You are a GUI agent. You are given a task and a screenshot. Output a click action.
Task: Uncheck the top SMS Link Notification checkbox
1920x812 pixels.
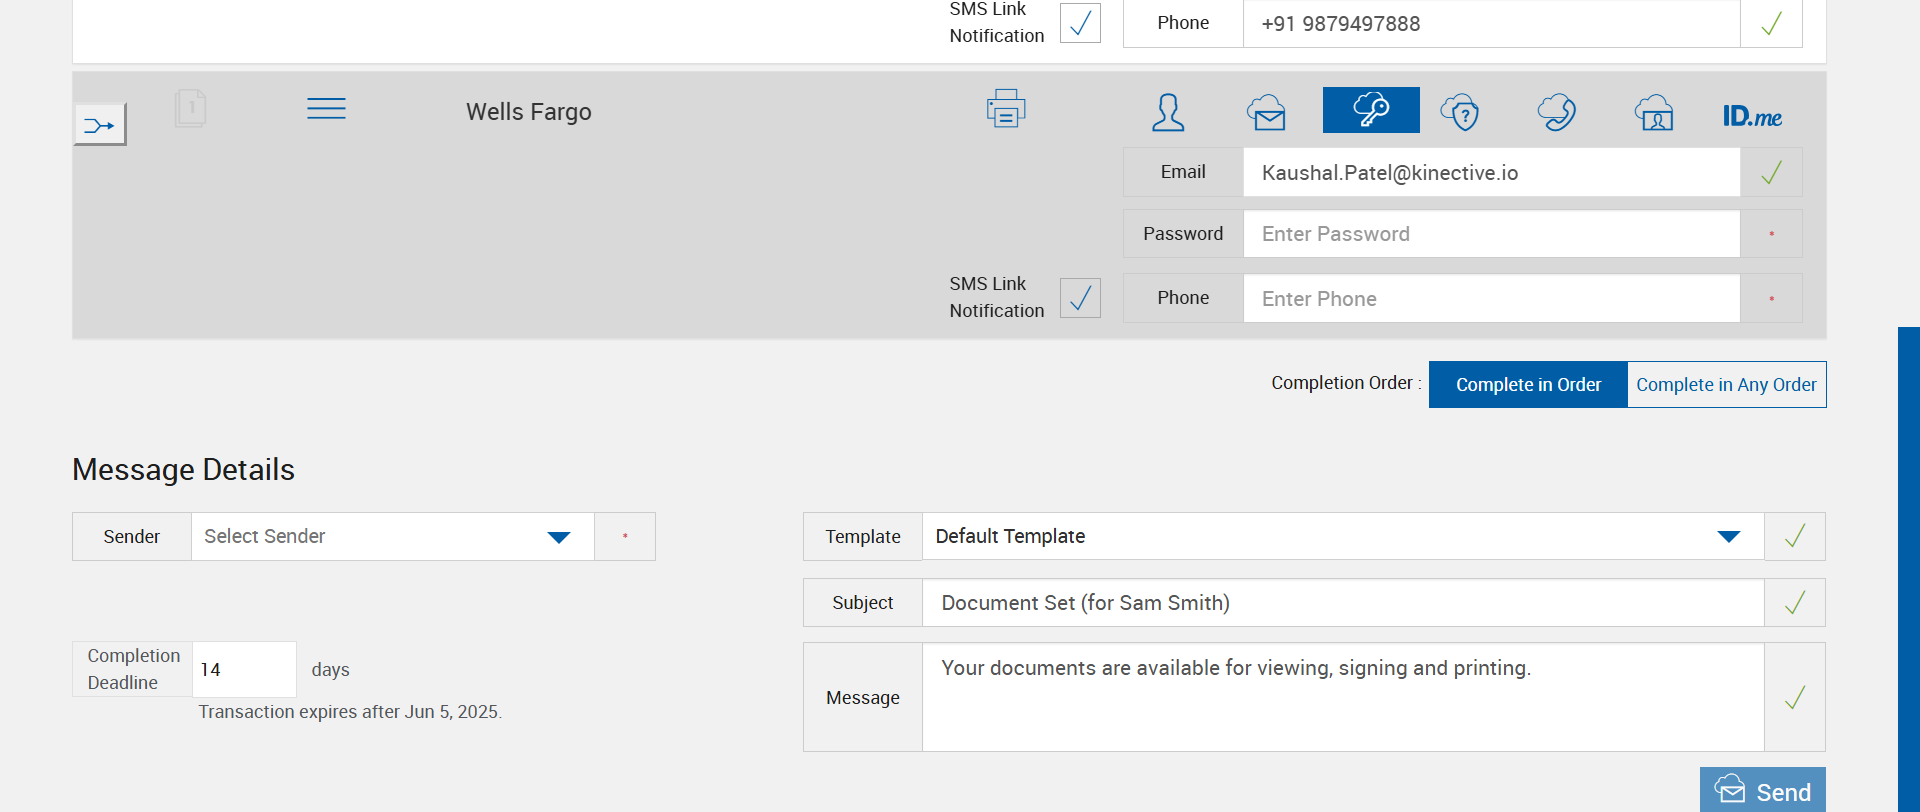click(1080, 23)
